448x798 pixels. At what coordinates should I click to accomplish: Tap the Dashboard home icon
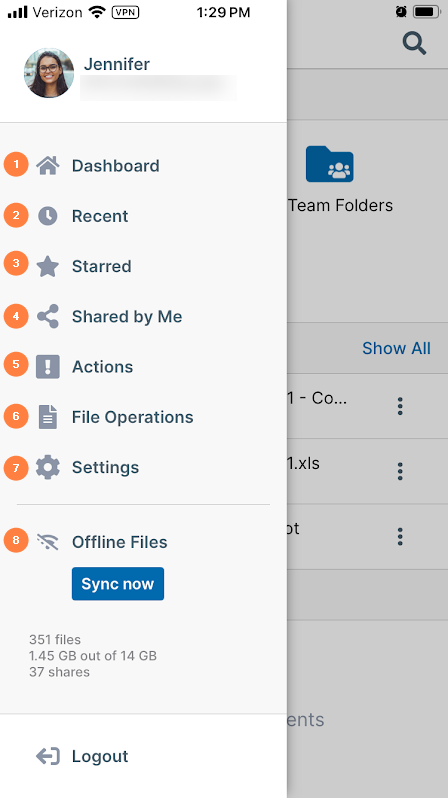[48, 165]
